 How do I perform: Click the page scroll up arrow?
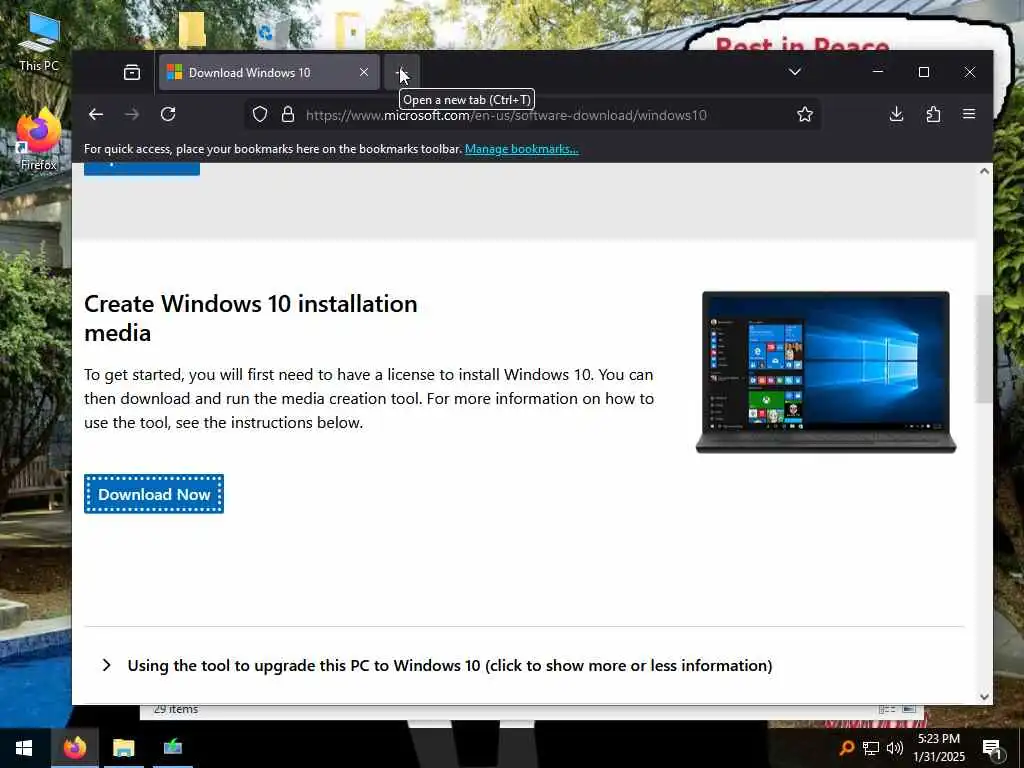pos(984,171)
